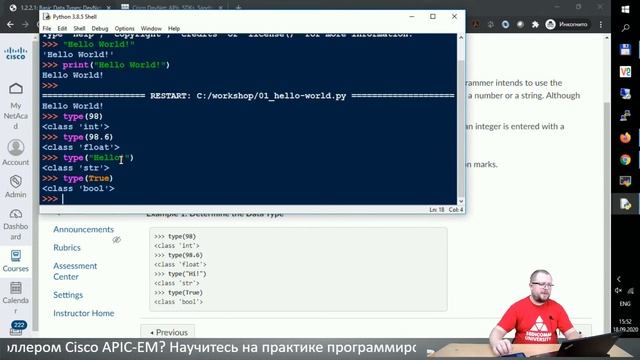Expand hidden tray icons chevron

pyautogui.click(x=619, y=279)
